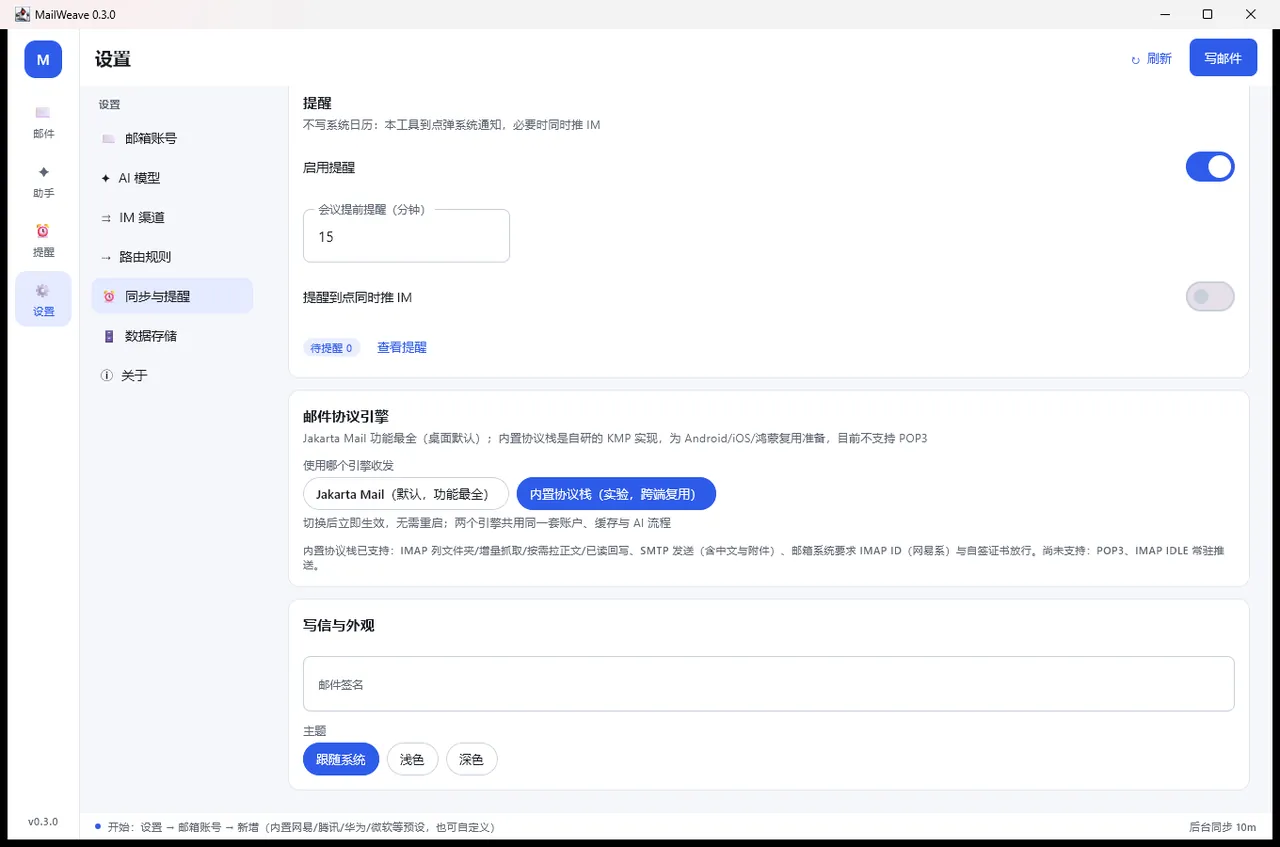Enable the 提醒到点同时推 IM switch
The height and width of the screenshot is (847, 1280).
click(x=1210, y=297)
